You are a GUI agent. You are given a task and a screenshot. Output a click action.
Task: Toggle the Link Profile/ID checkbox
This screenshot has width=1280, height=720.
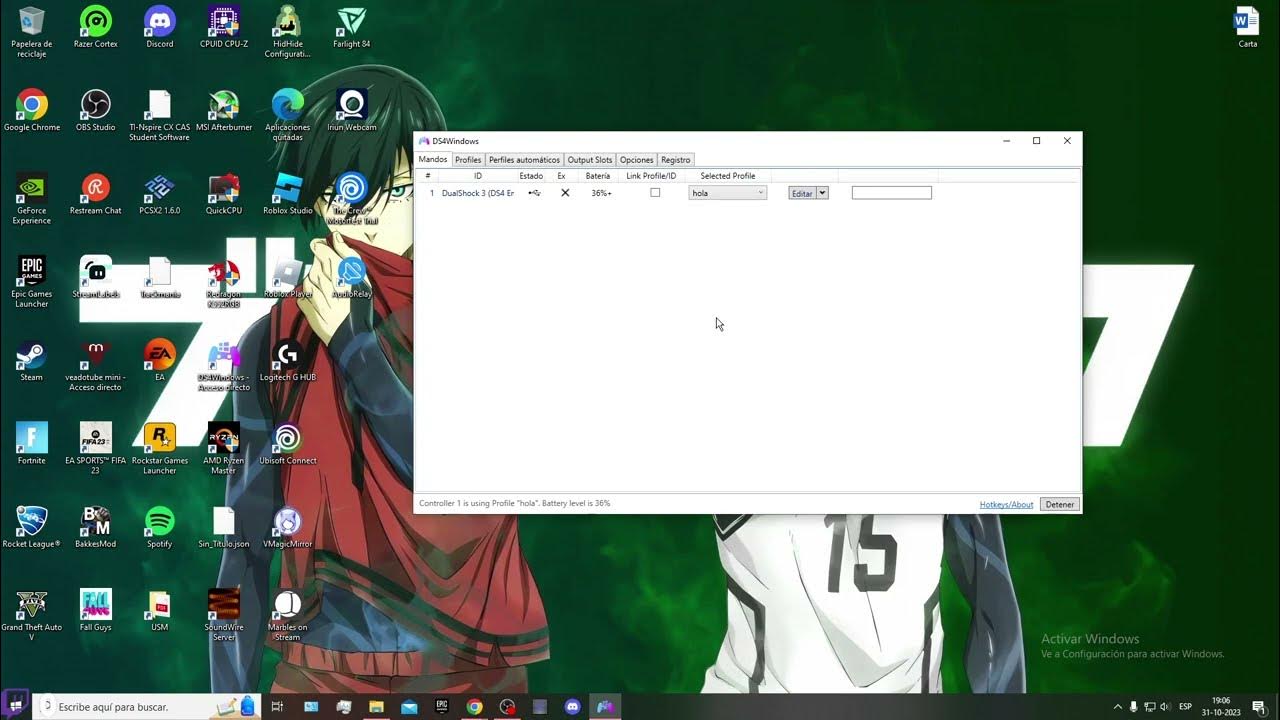655,193
